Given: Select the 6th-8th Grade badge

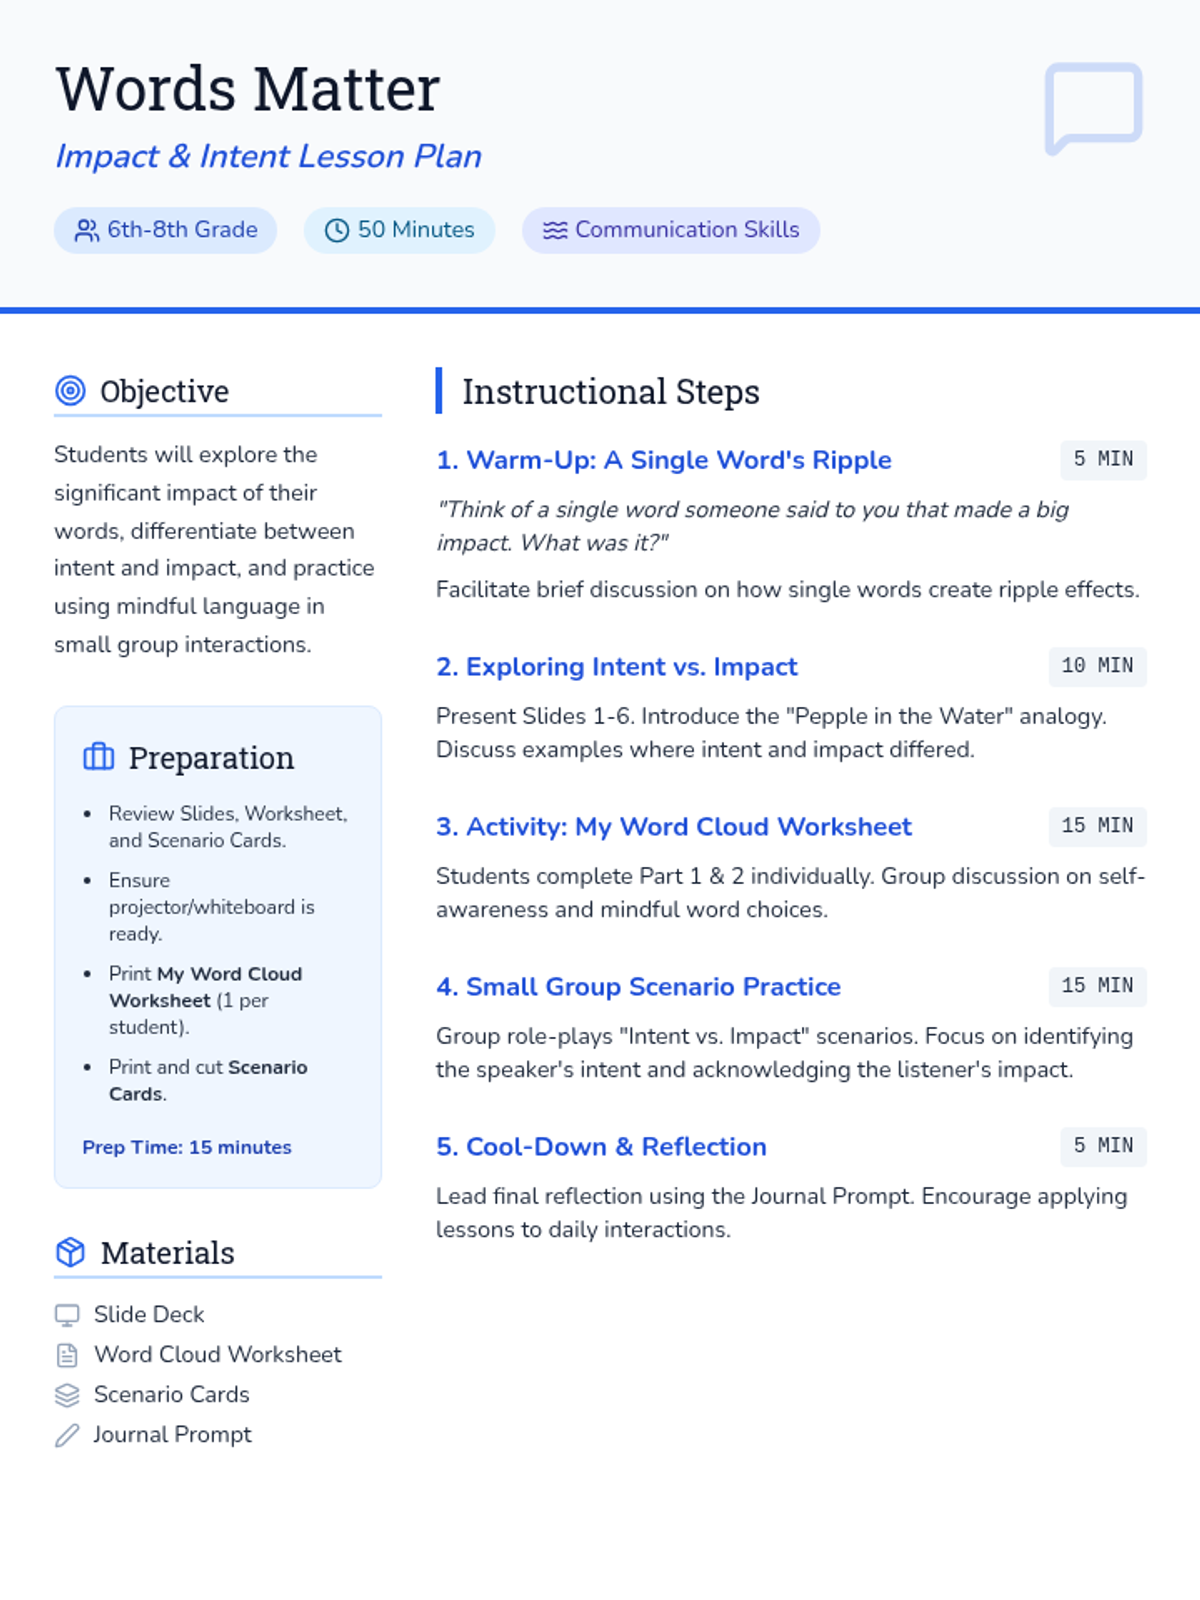Looking at the screenshot, I should point(166,230).
